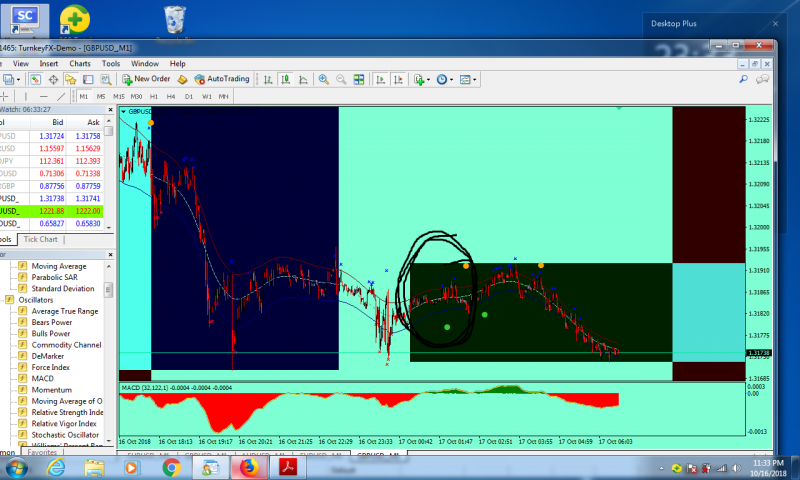The image size is (800, 480).
Task: Switch to the Tick Chart tab
Action: tap(40, 239)
